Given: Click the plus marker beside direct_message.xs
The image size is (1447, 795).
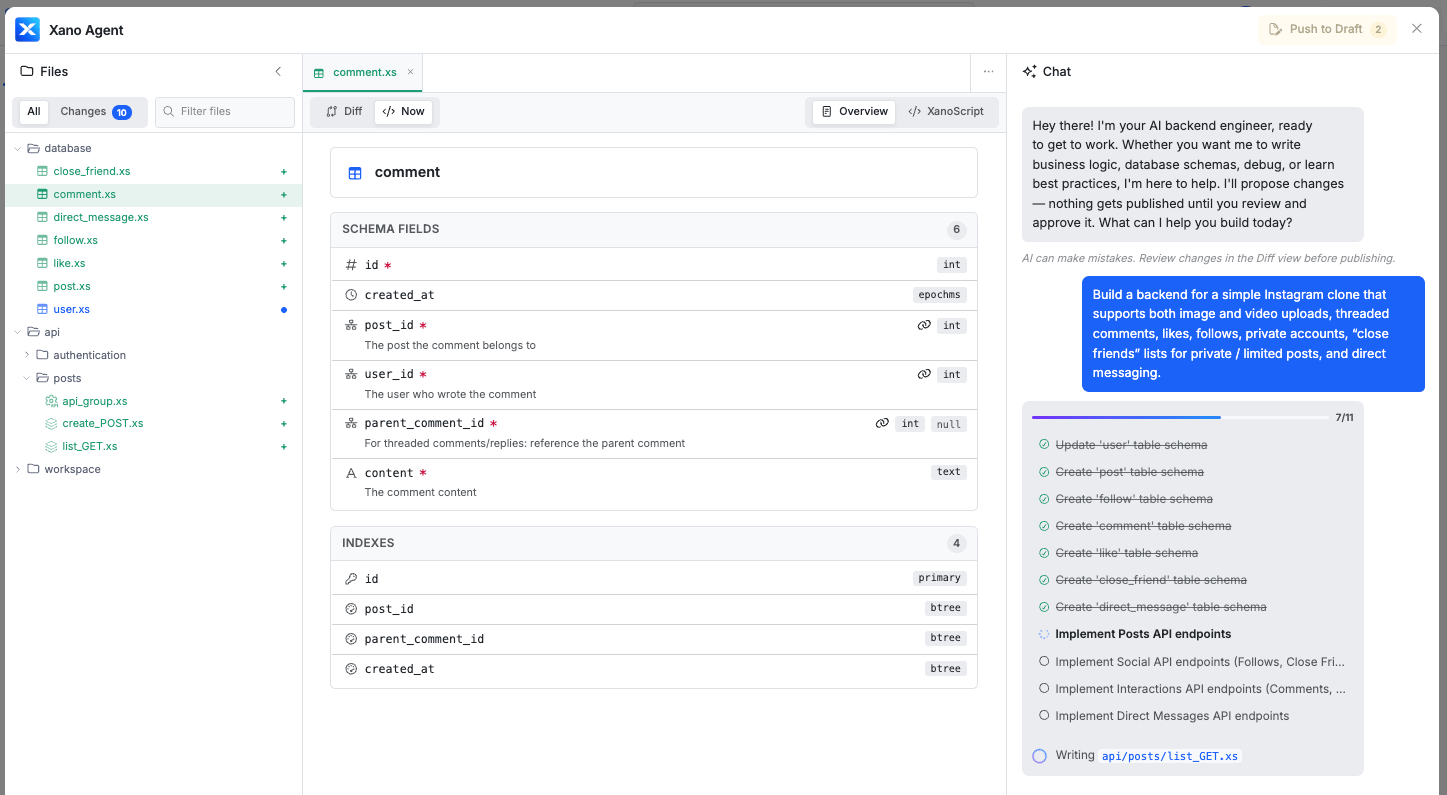Looking at the screenshot, I should click(284, 218).
